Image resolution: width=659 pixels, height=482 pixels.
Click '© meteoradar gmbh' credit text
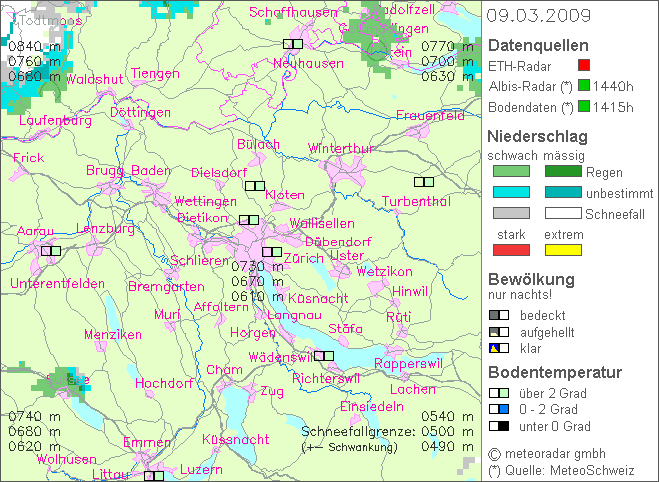pyautogui.click(x=547, y=454)
